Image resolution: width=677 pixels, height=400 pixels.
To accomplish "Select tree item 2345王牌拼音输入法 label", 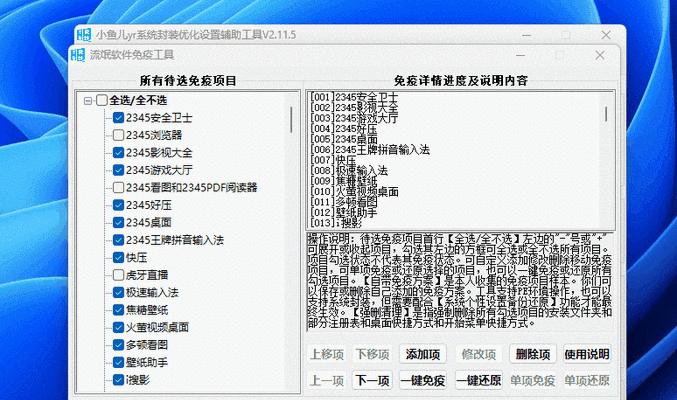I will pos(175,240).
